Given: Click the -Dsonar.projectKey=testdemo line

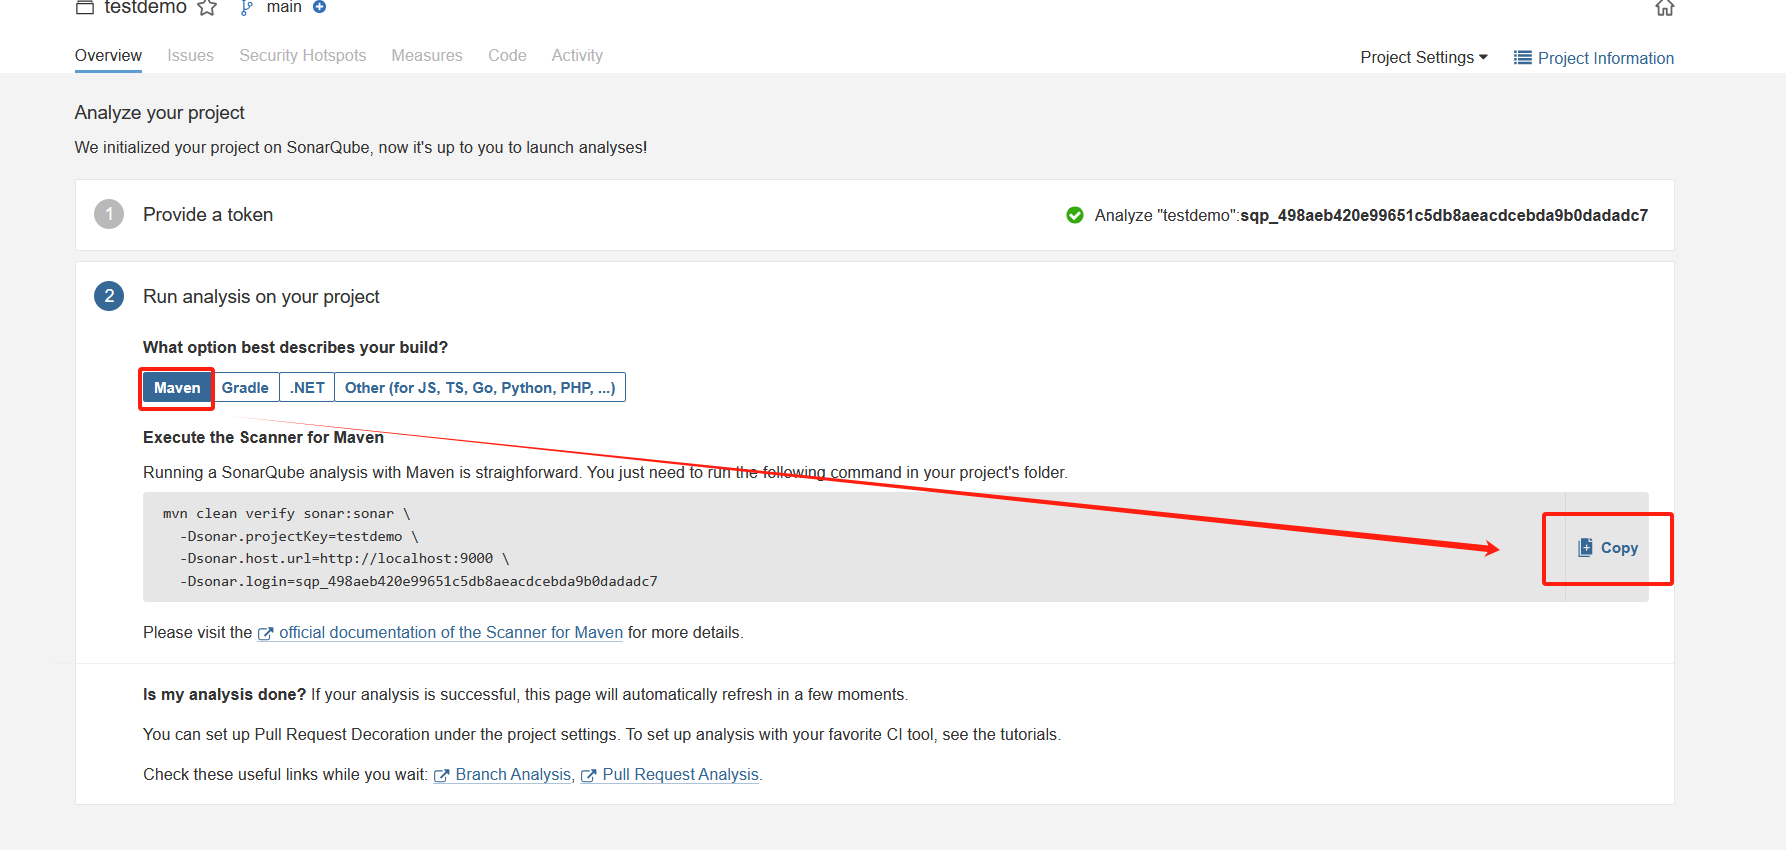Looking at the screenshot, I should 299,537.
